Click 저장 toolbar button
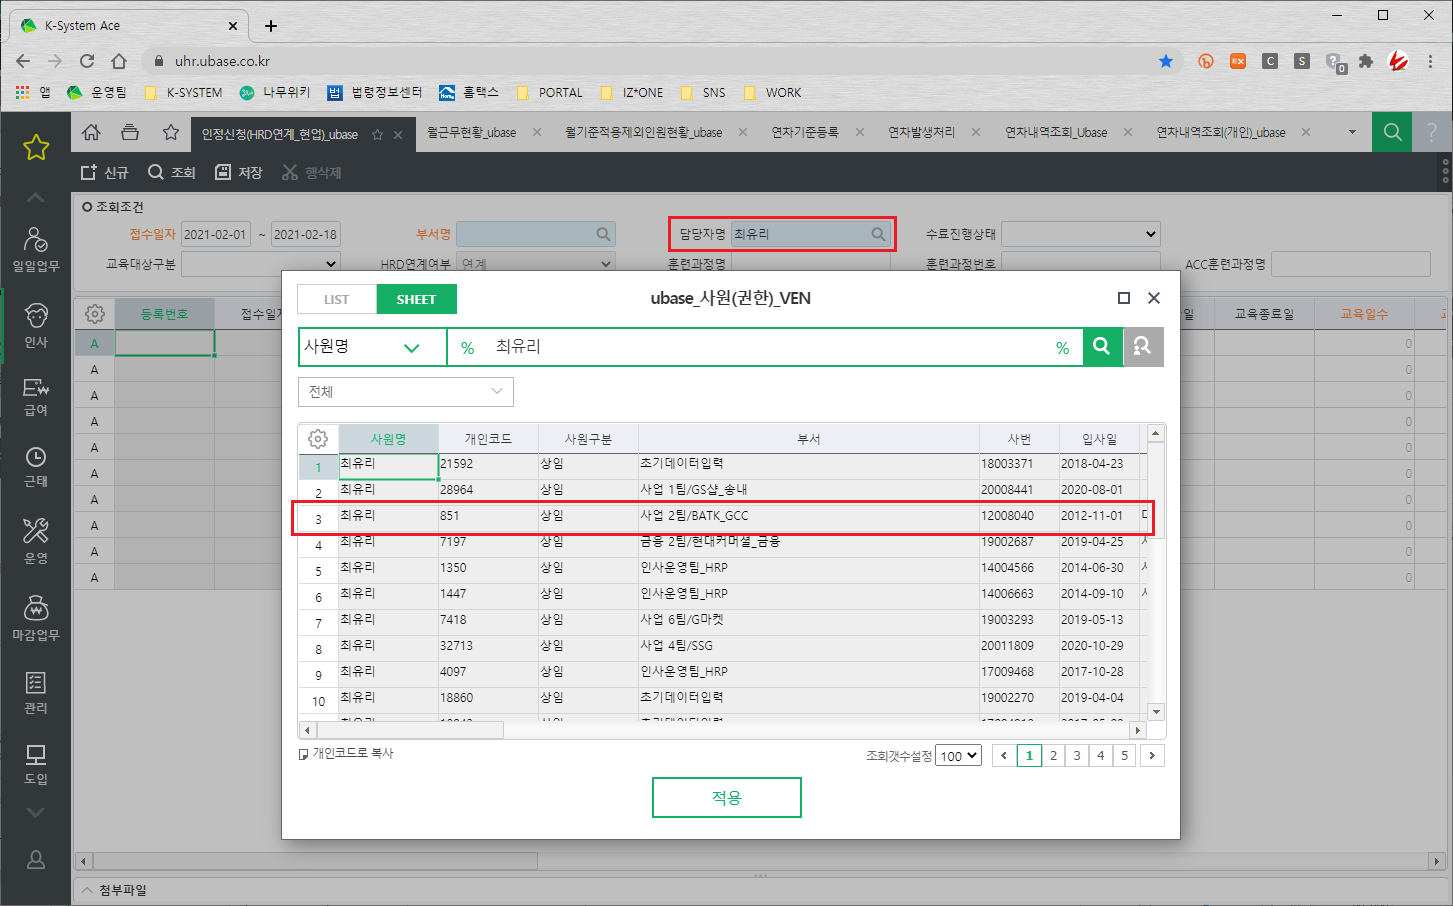The width and height of the screenshot is (1453, 906). (239, 172)
